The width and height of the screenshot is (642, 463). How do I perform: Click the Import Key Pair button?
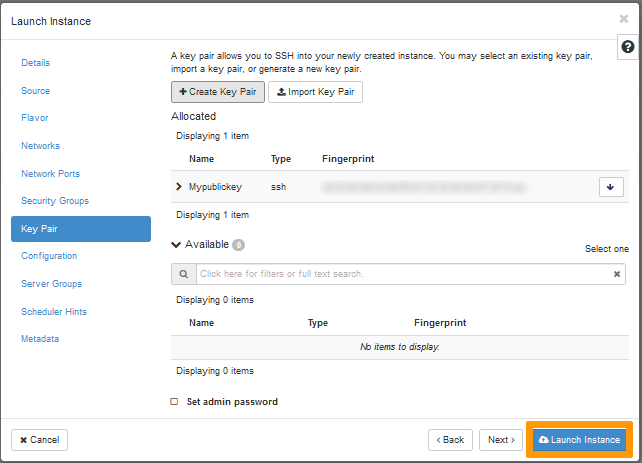(315, 92)
